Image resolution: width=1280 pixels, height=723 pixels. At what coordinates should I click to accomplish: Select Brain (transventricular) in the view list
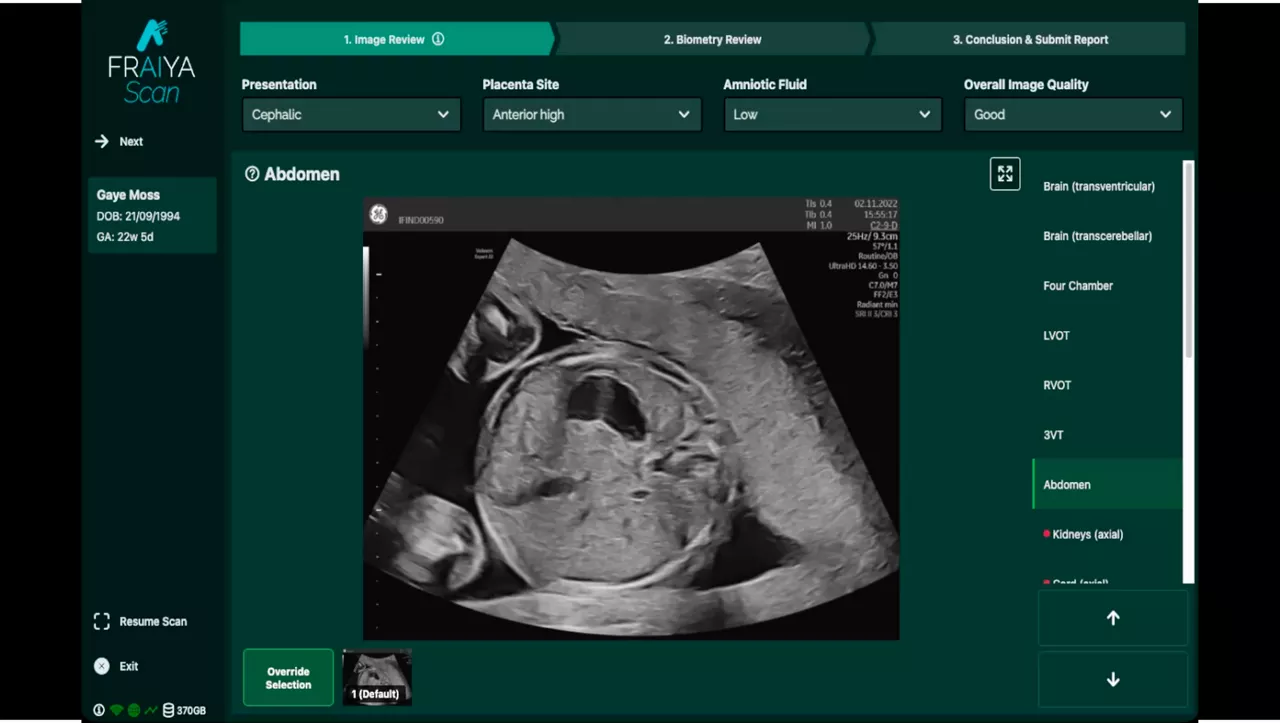pos(1106,186)
